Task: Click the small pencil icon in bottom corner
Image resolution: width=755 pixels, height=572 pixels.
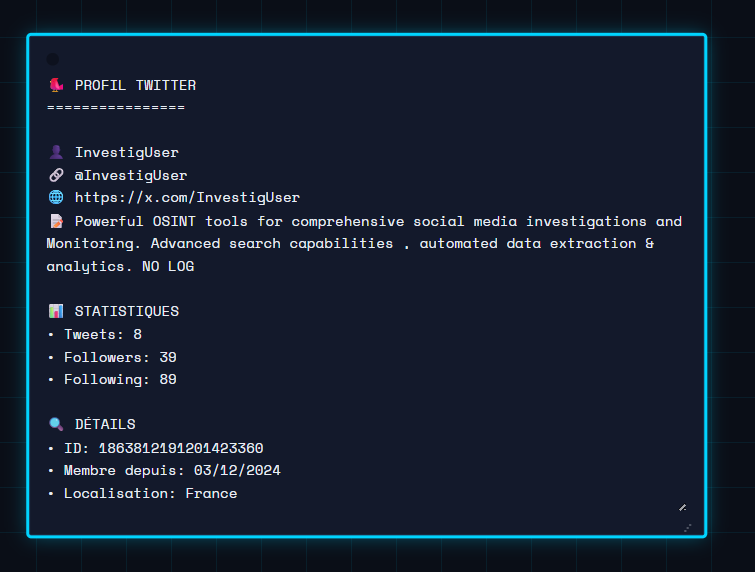Action: pos(682,507)
